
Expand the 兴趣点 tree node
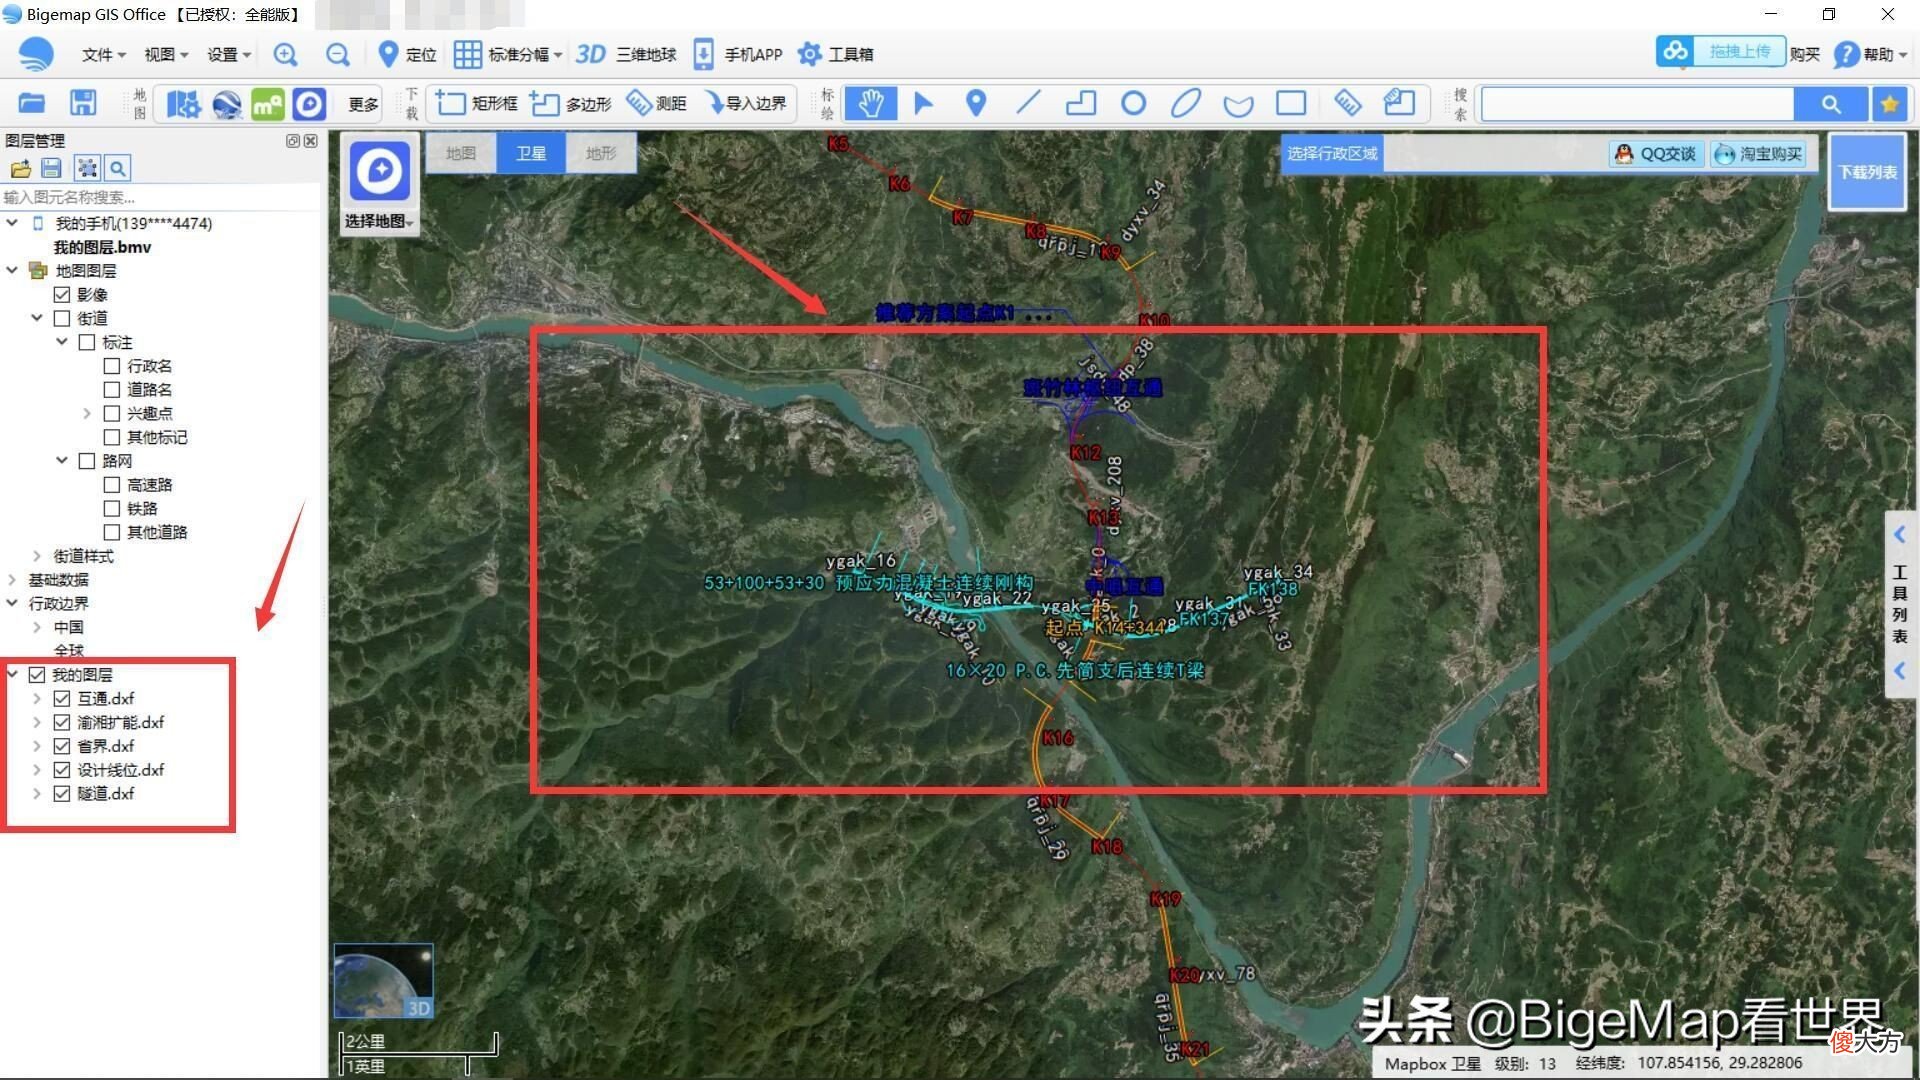click(87, 413)
